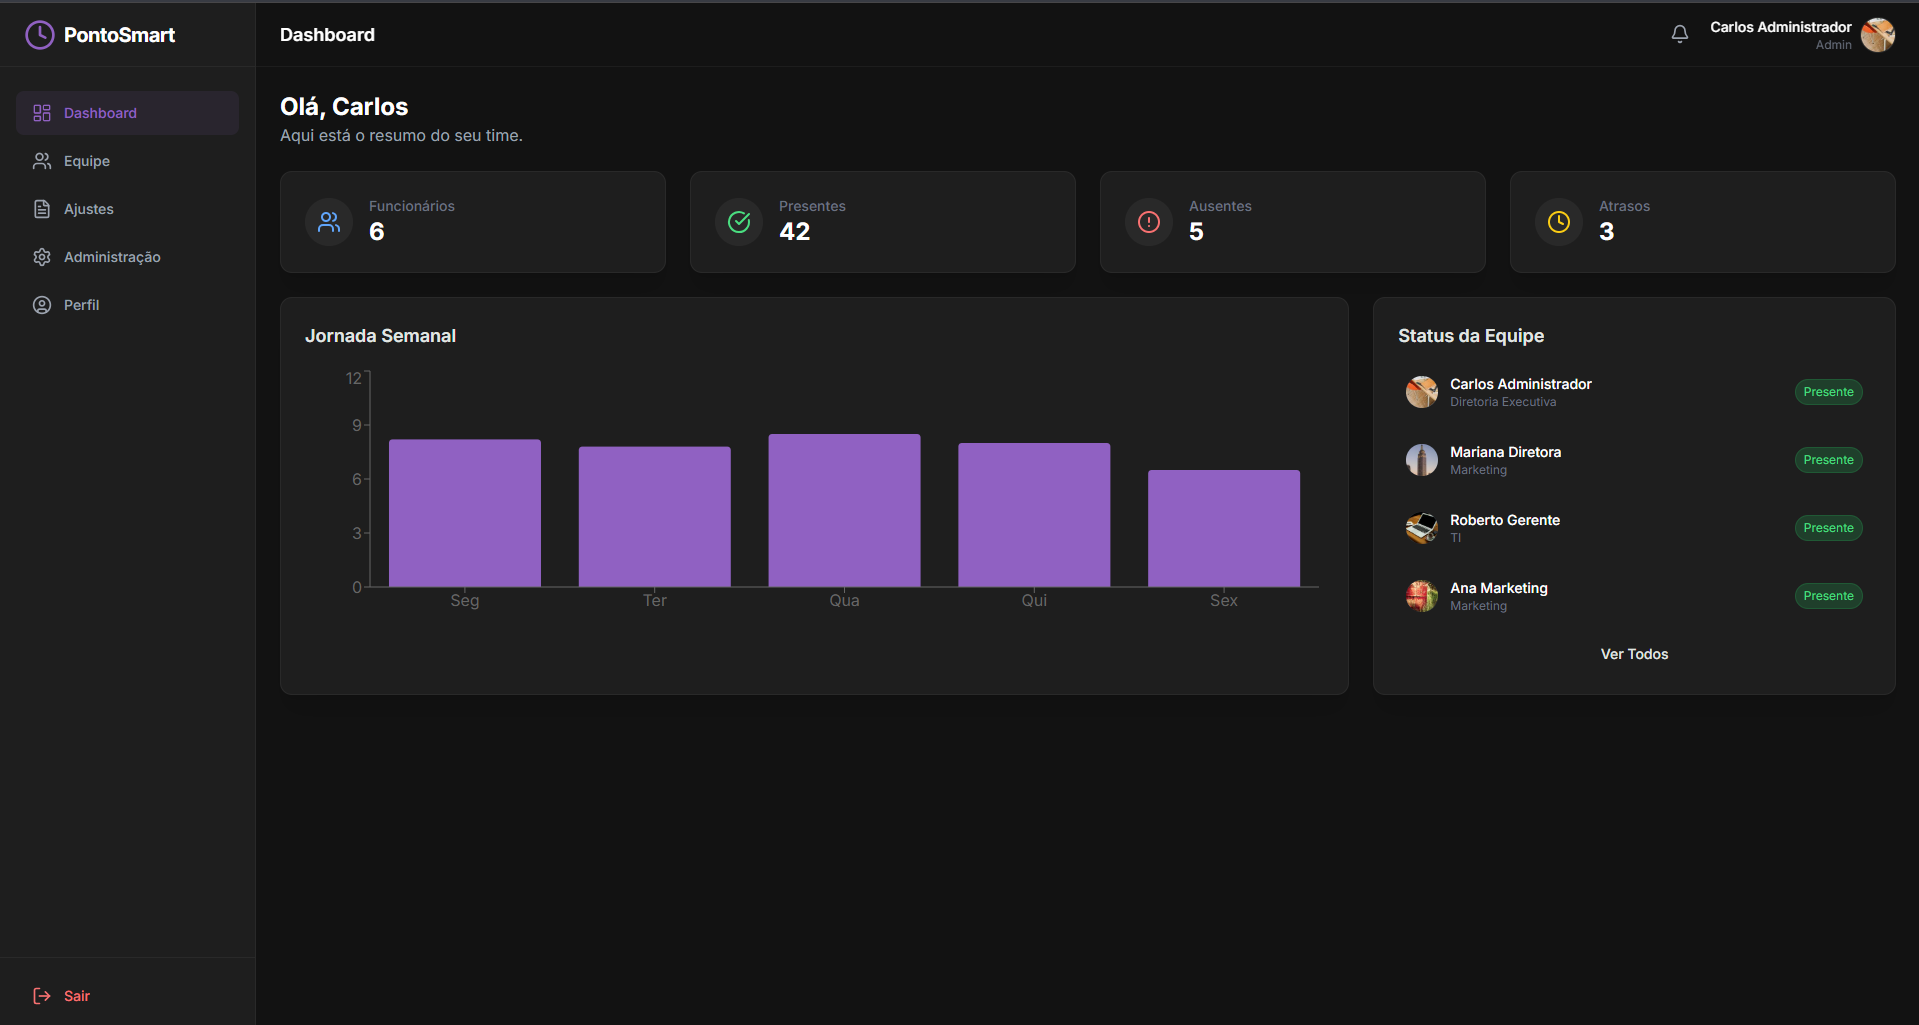
Task: Click the Olá, Carlos greeting
Action: pyautogui.click(x=344, y=107)
